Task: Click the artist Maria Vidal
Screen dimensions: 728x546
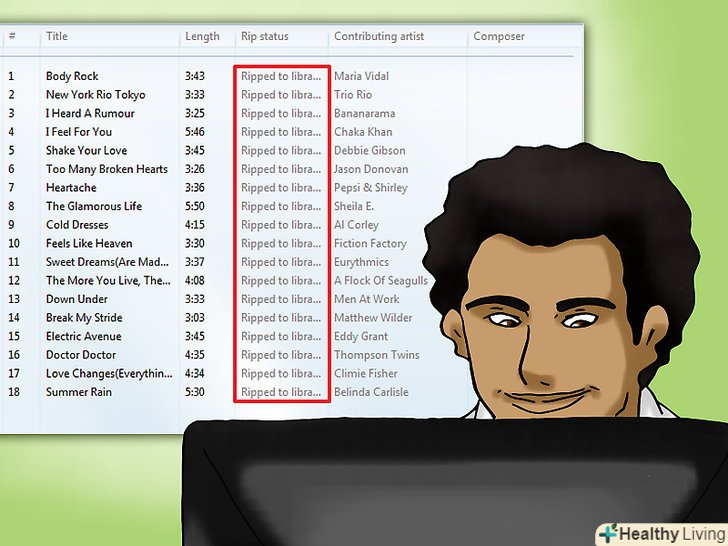Action: coord(361,76)
